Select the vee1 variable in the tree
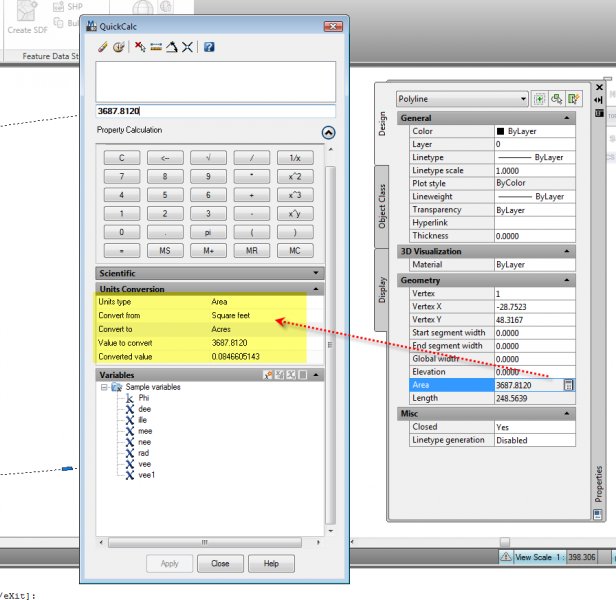Screen dimensions: 616x600 click(x=147, y=475)
